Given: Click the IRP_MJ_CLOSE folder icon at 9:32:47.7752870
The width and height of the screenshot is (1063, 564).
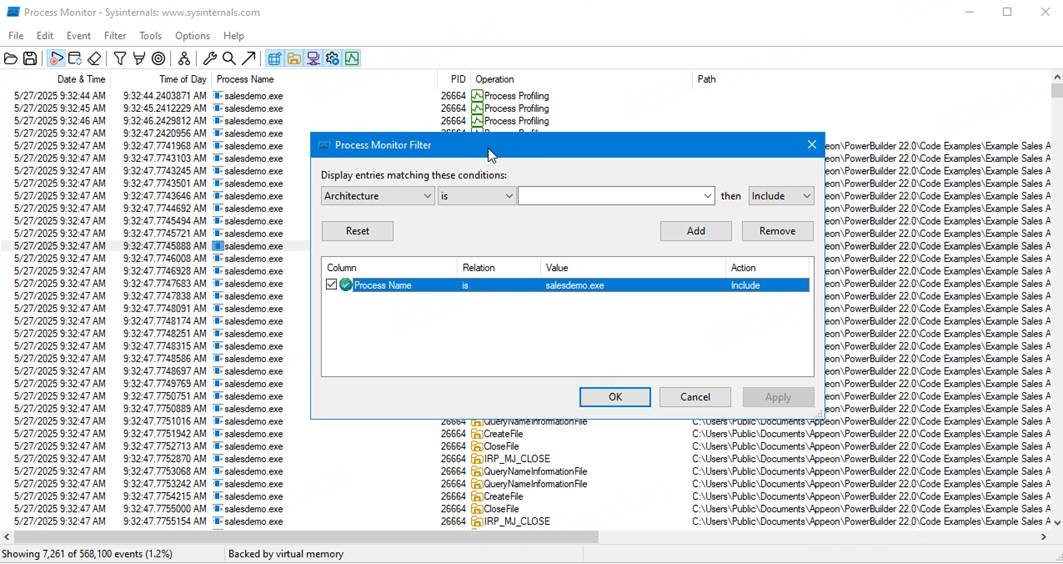Looking at the screenshot, I should [477, 459].
